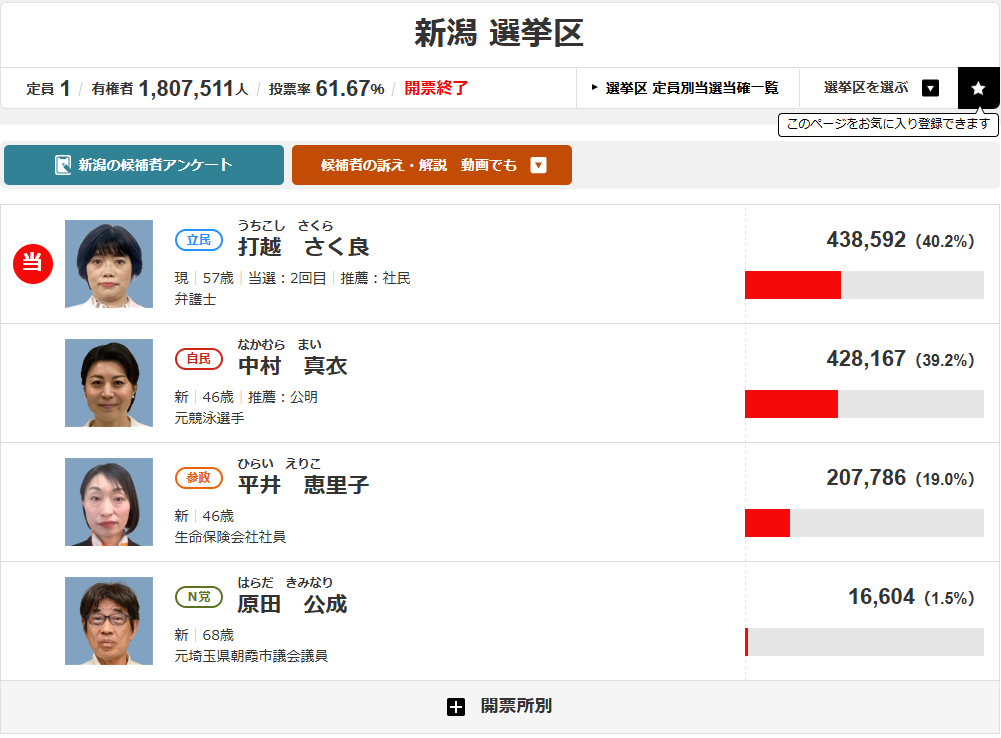Click 推薦：公明 endorsement text
The image size is (1001, 738).
pos(283,397)
